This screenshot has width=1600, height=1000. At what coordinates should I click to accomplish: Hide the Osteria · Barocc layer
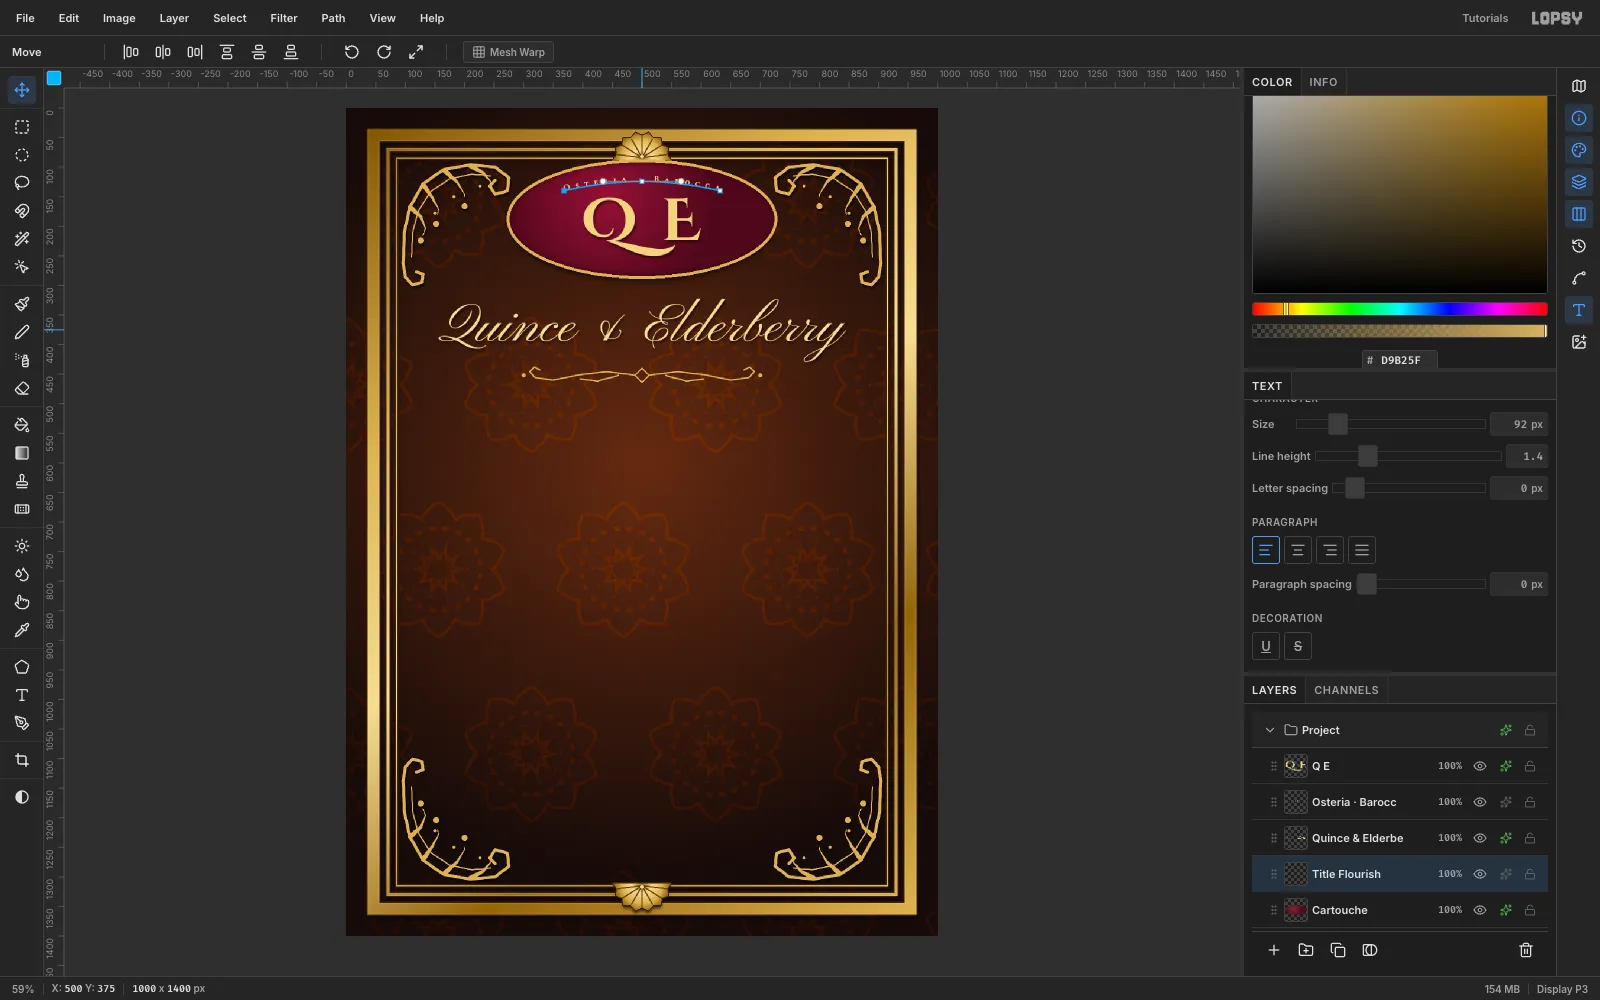(x=1480, y=802)
